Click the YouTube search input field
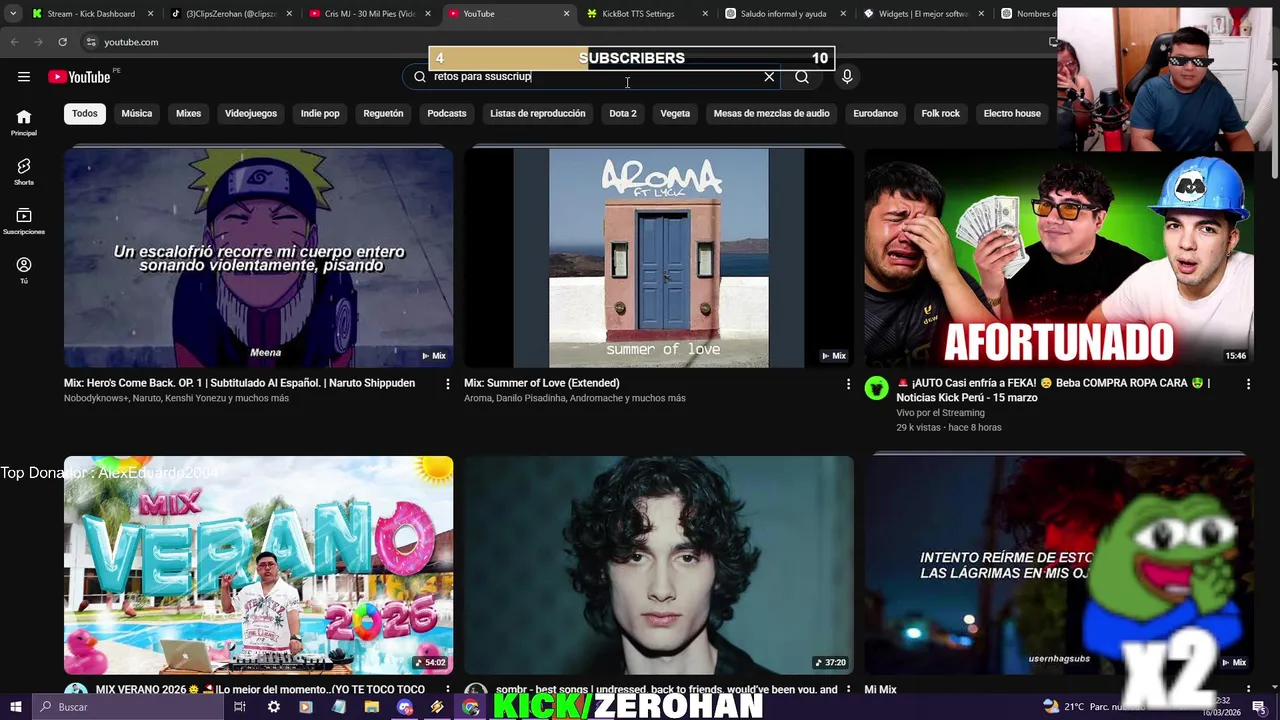This screenshot has height=720, width=1280. (590, 77)
